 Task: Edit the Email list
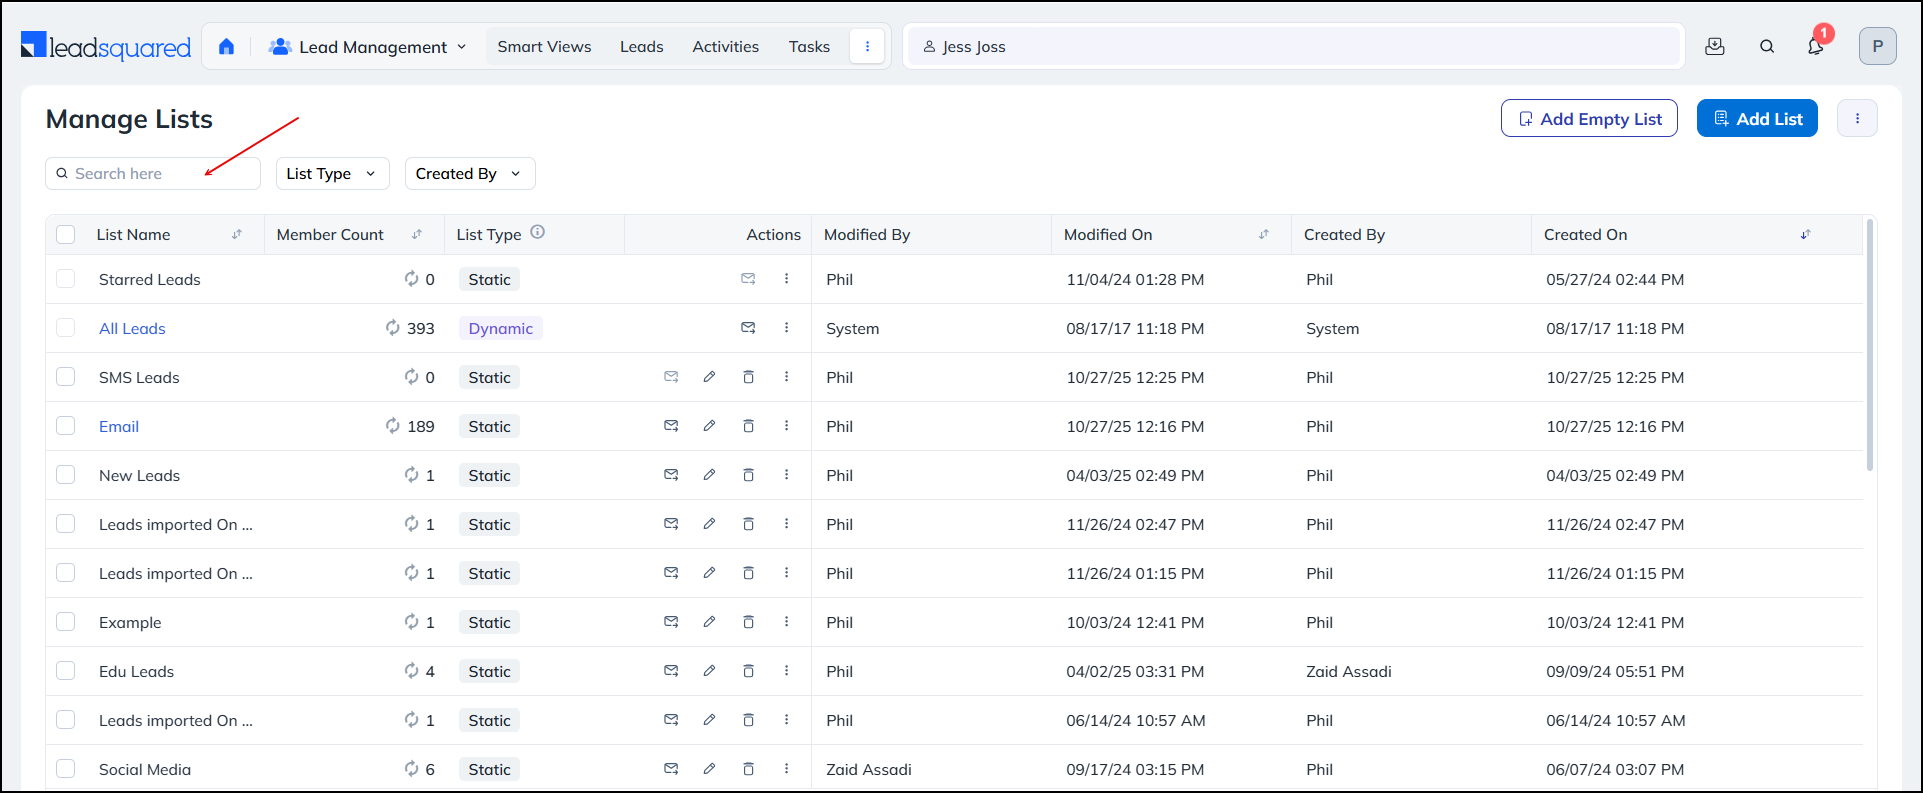tap(709, 426)
